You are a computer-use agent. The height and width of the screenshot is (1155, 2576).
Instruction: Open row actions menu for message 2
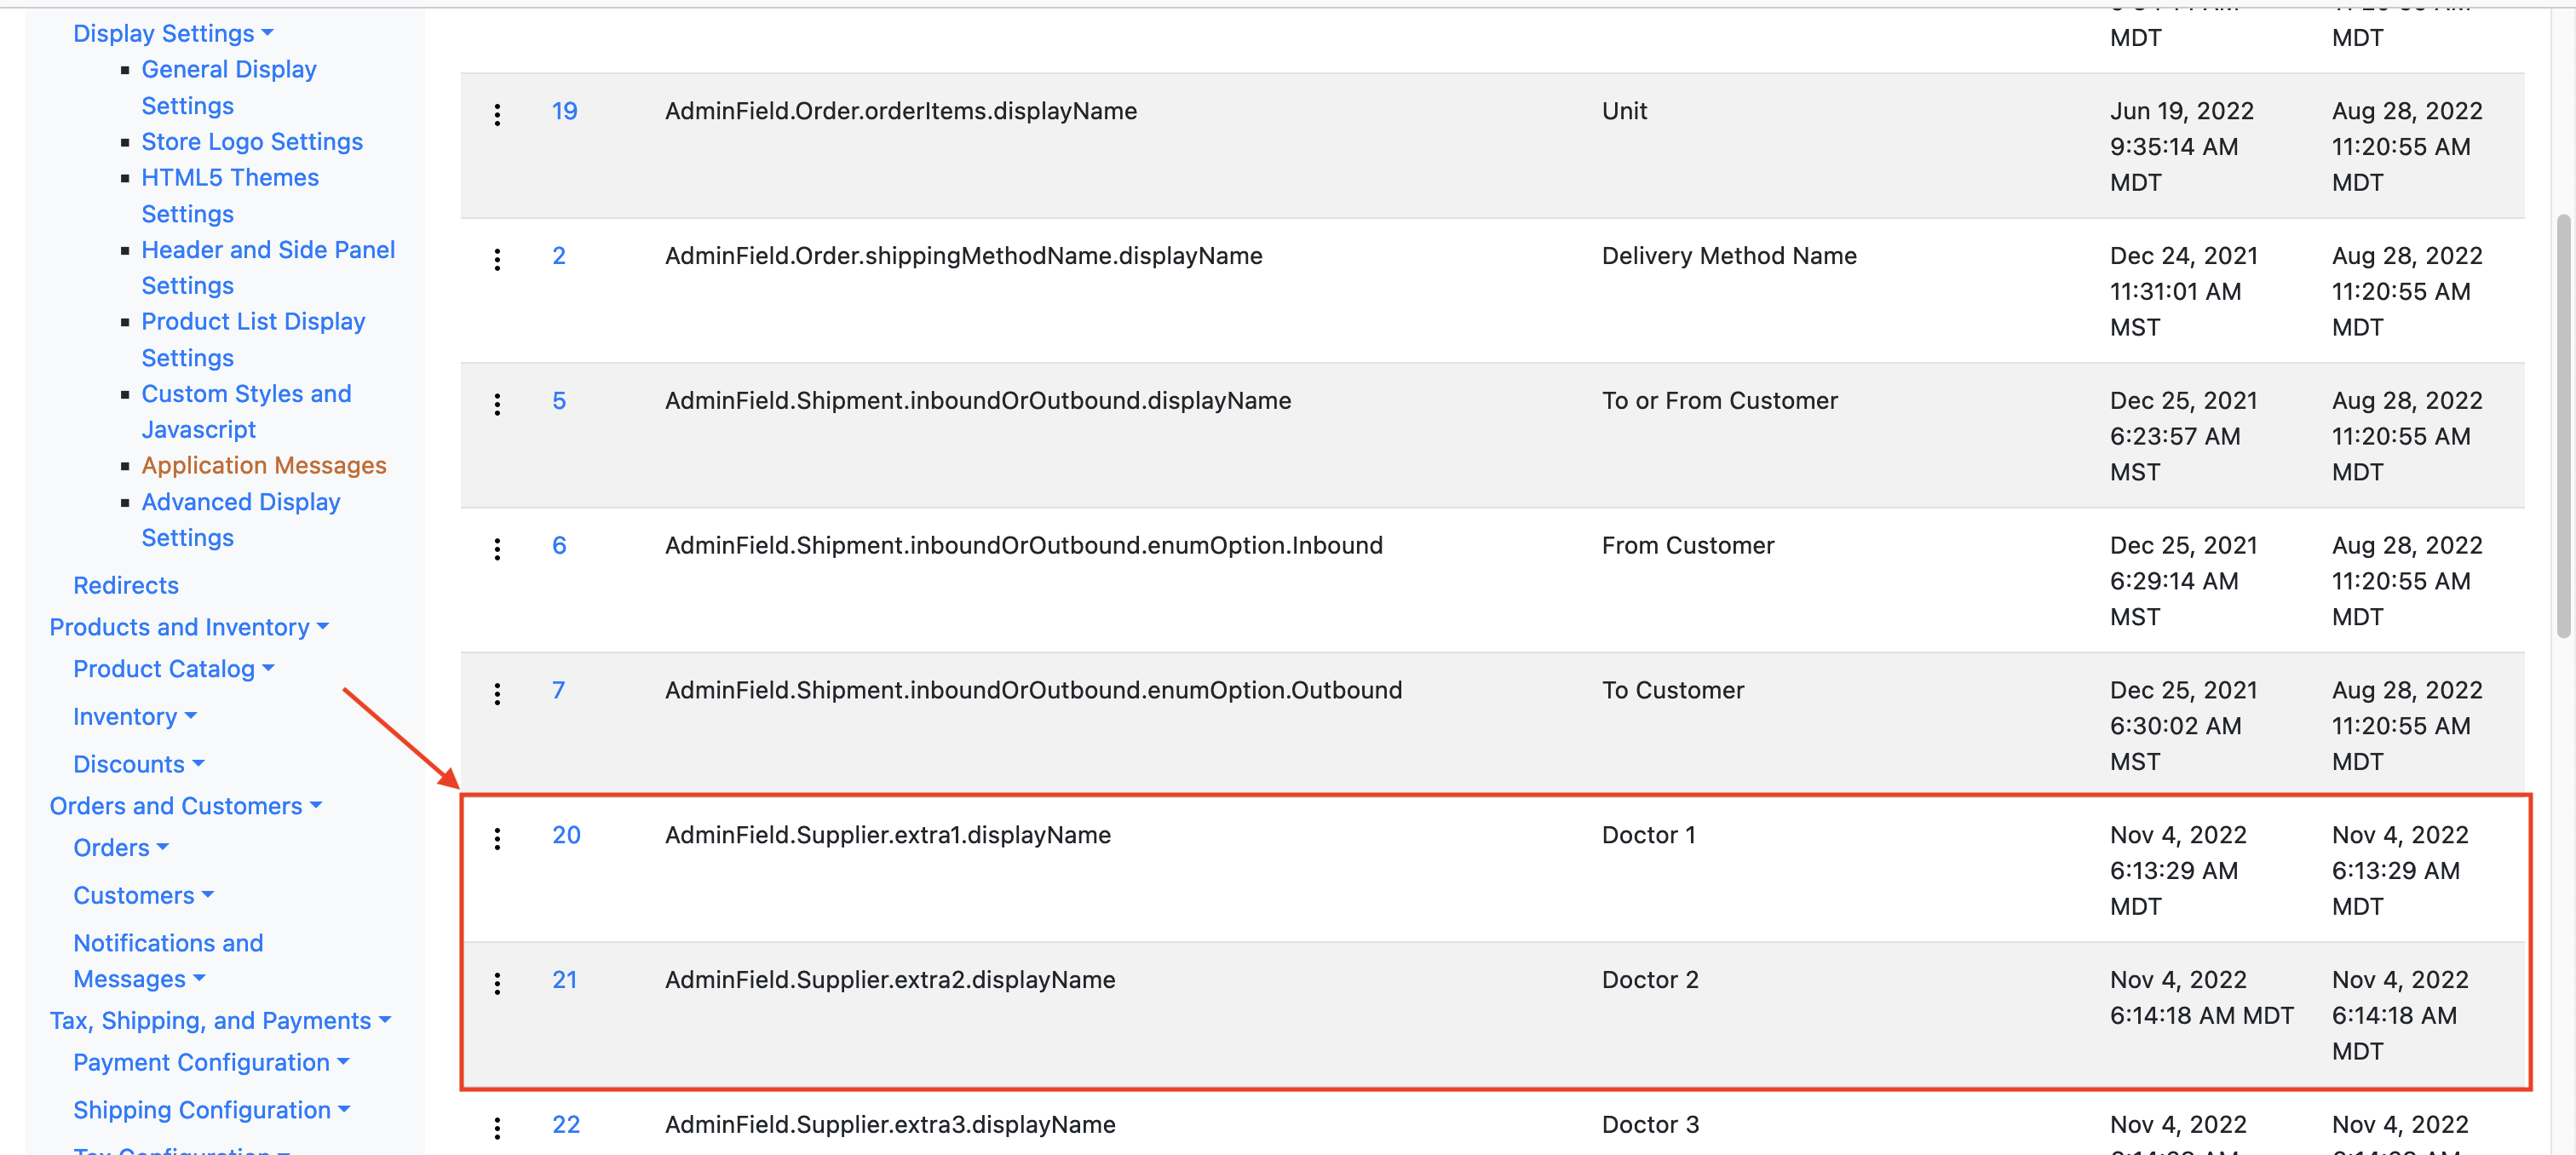click(x=497, y=260)
